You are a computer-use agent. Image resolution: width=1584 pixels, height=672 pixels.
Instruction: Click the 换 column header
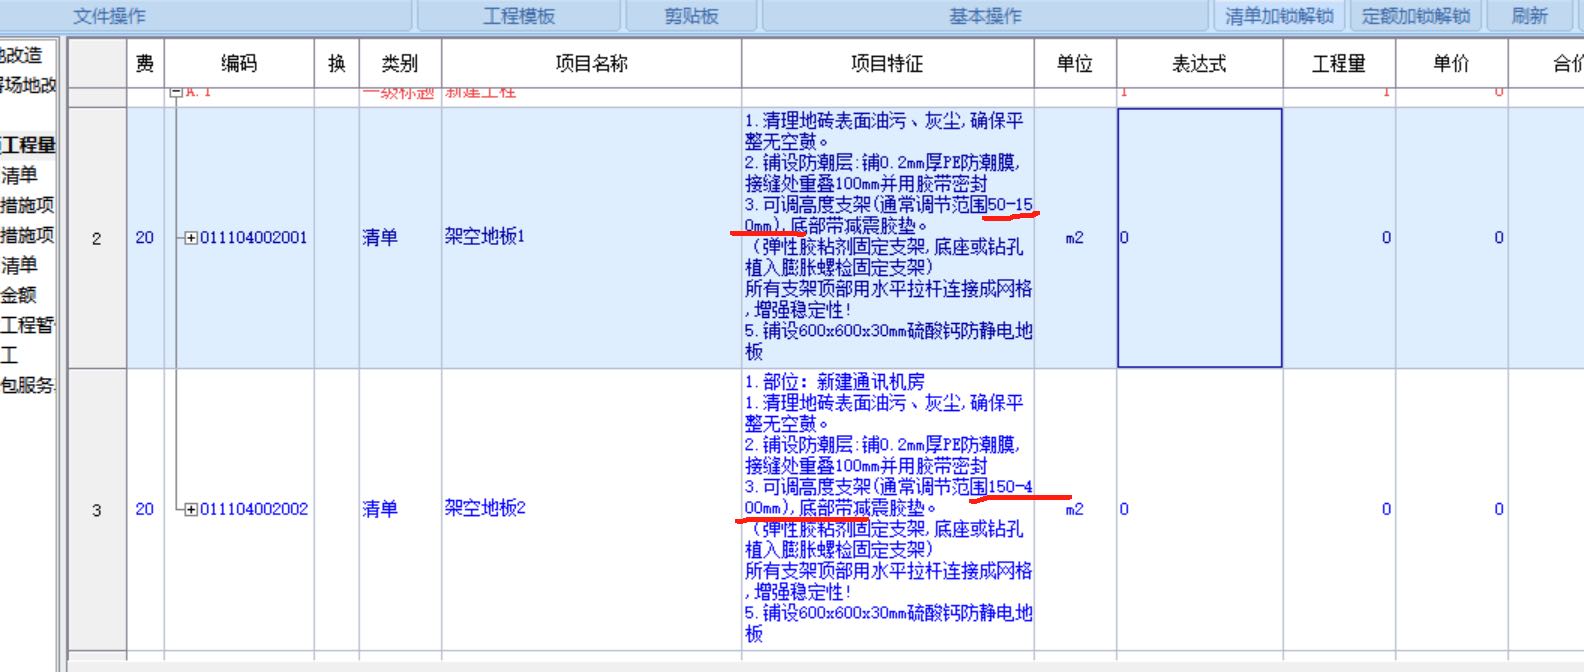pyautogui.click(x=337, y=64)
